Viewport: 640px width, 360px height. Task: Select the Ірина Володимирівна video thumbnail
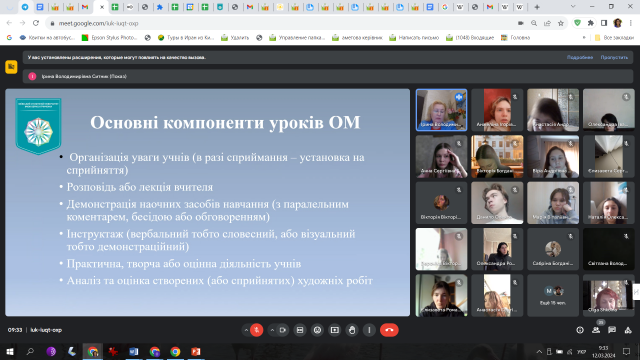pos(441,110)
